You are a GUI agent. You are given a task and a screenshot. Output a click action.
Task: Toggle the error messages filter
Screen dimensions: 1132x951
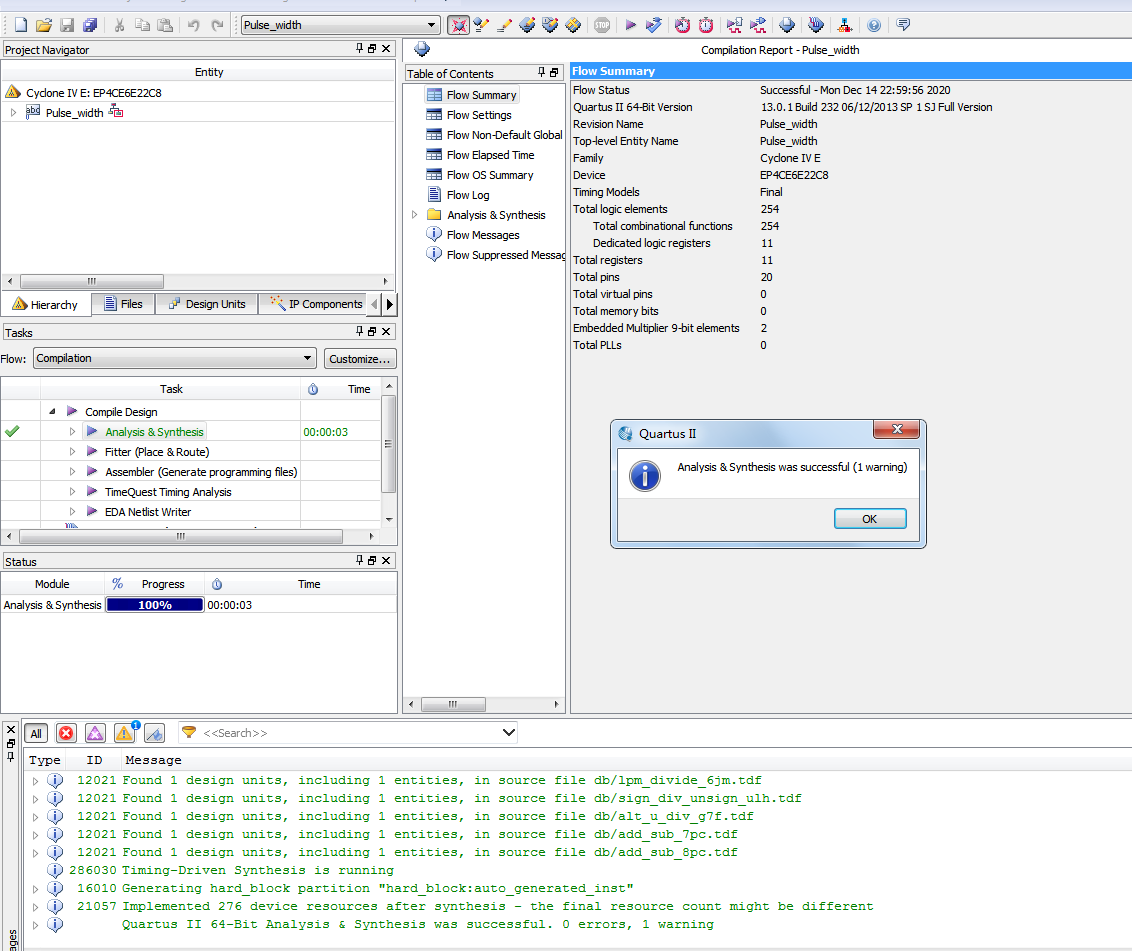click(x=66, y=734)
